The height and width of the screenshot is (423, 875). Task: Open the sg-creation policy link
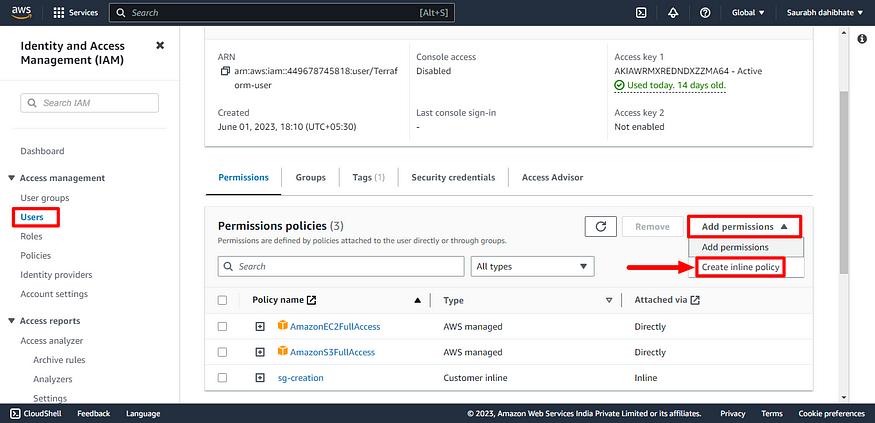[301, 378]
